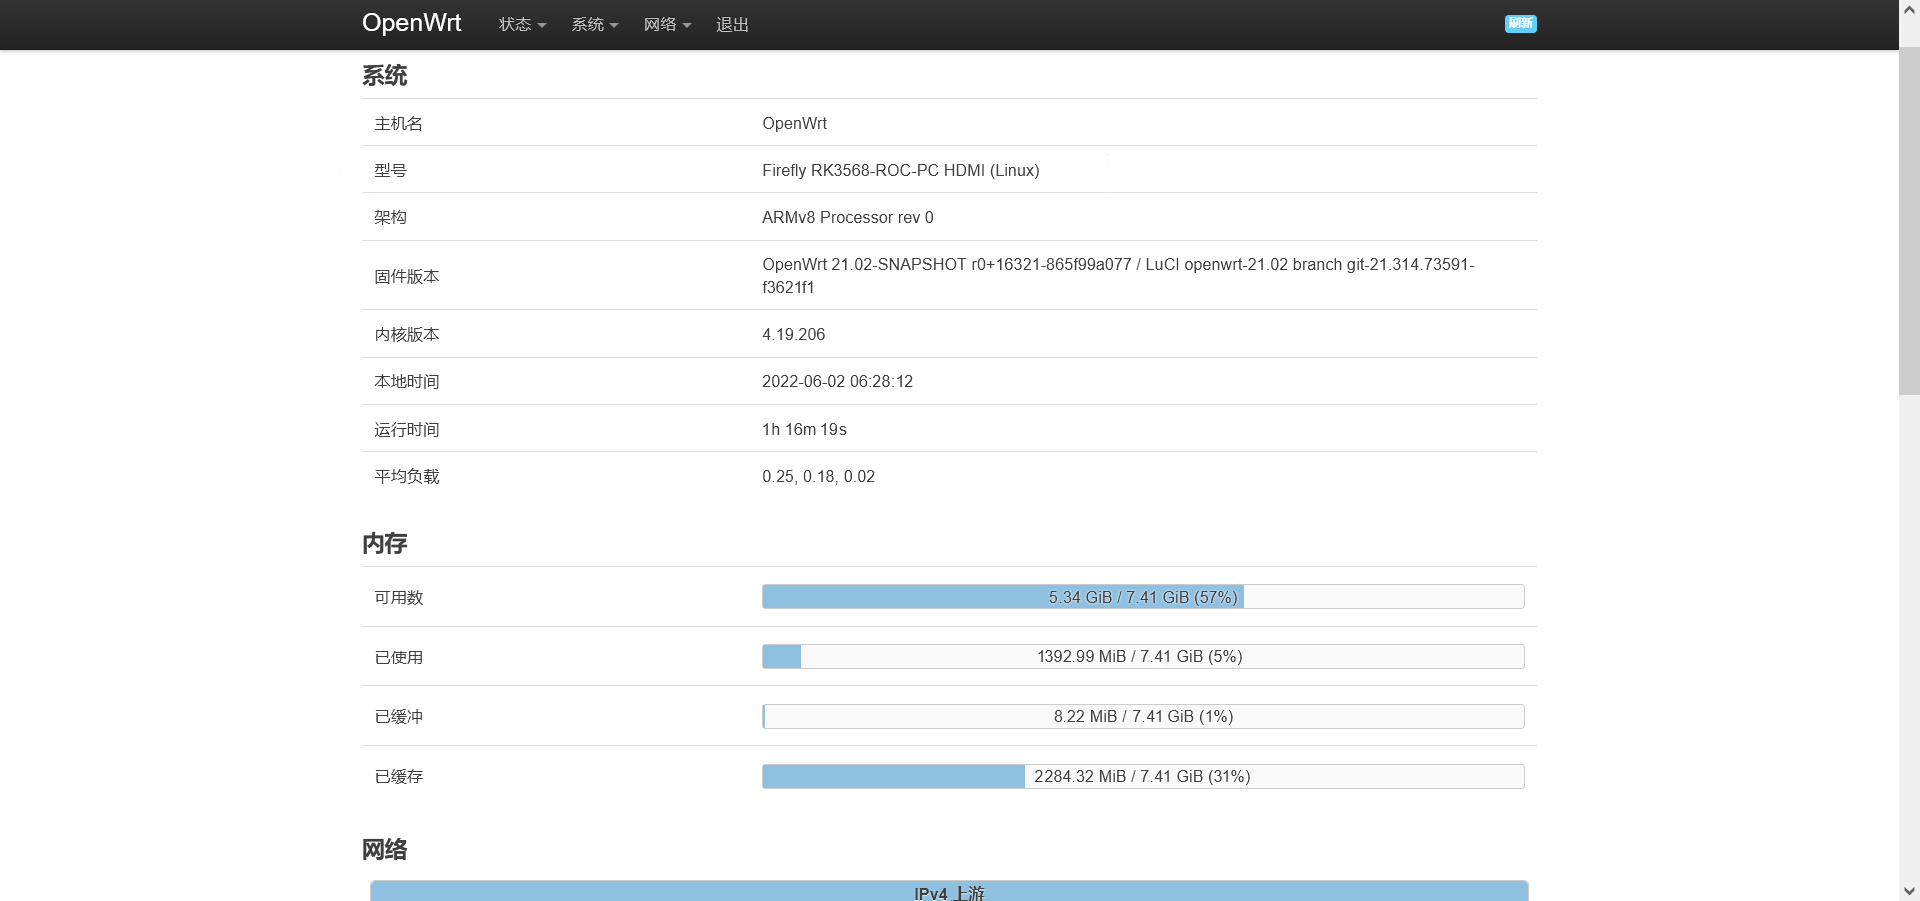The width and height of the screenshot is (1920, 901).
Task: Click the 平均负载 row label
Action: 406,476
